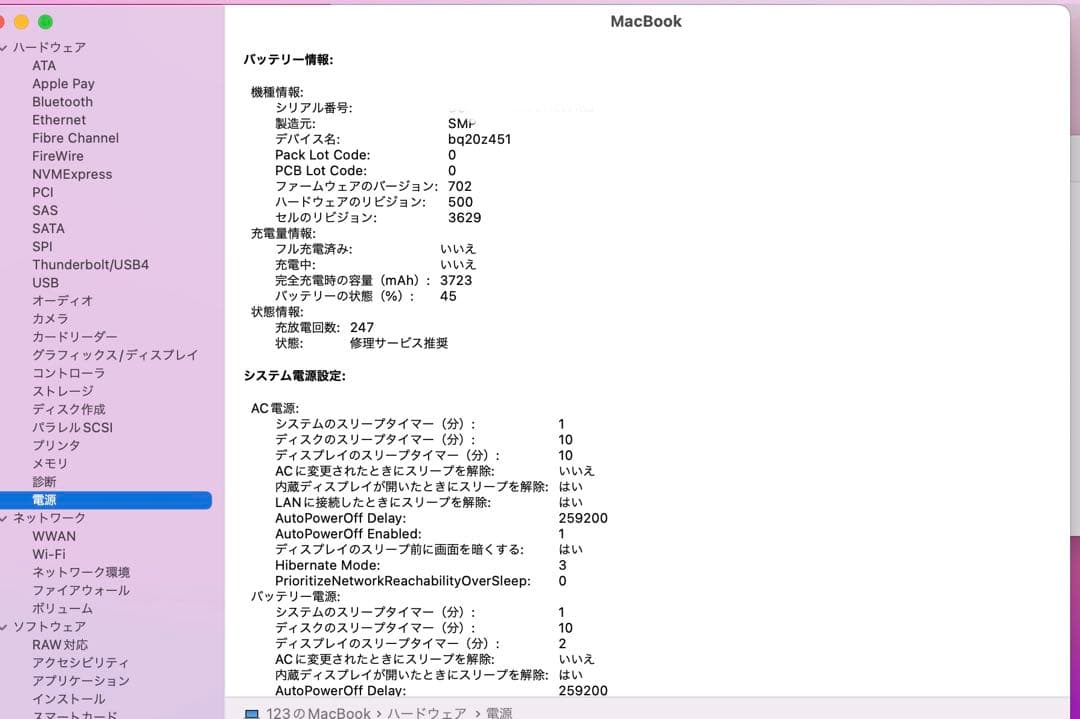Select RAW対応 in the sidebar

60,645
